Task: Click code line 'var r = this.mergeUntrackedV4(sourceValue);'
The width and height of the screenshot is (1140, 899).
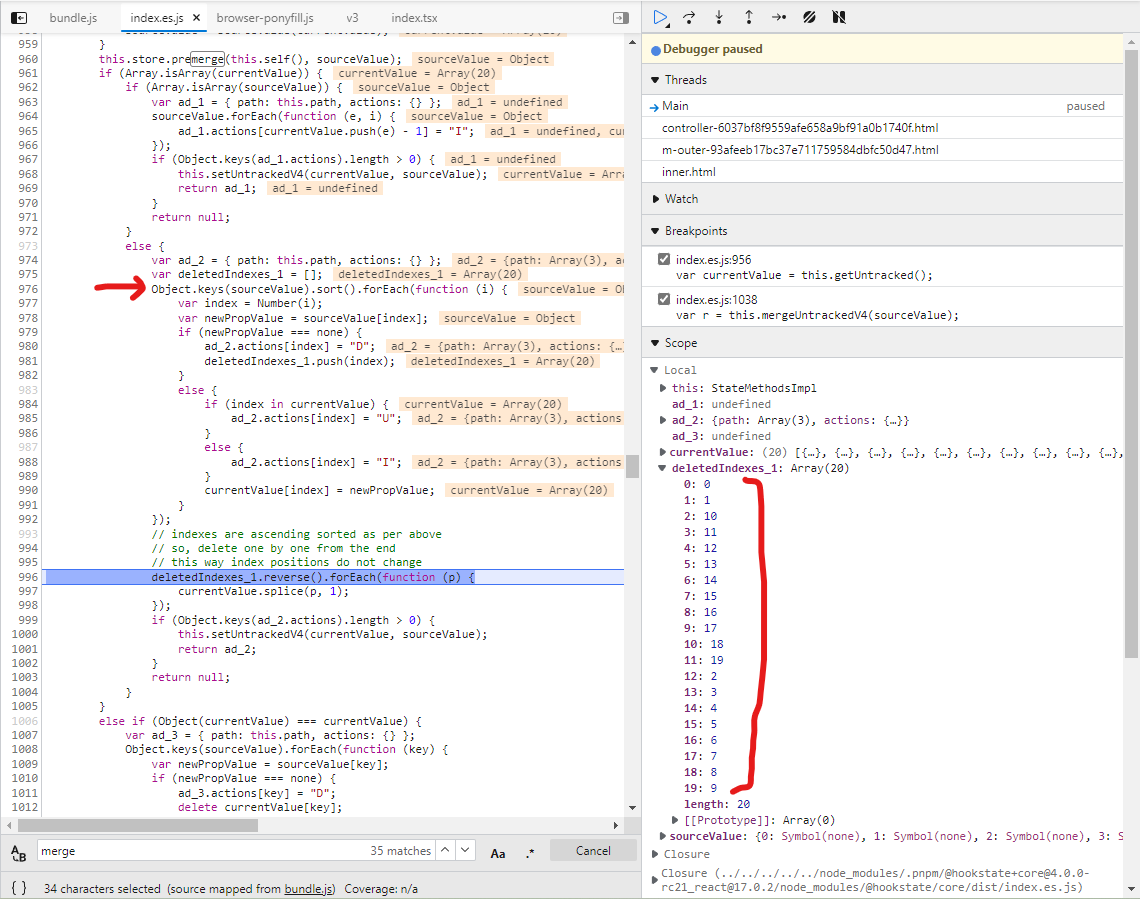Action: [x=817, y=315]
